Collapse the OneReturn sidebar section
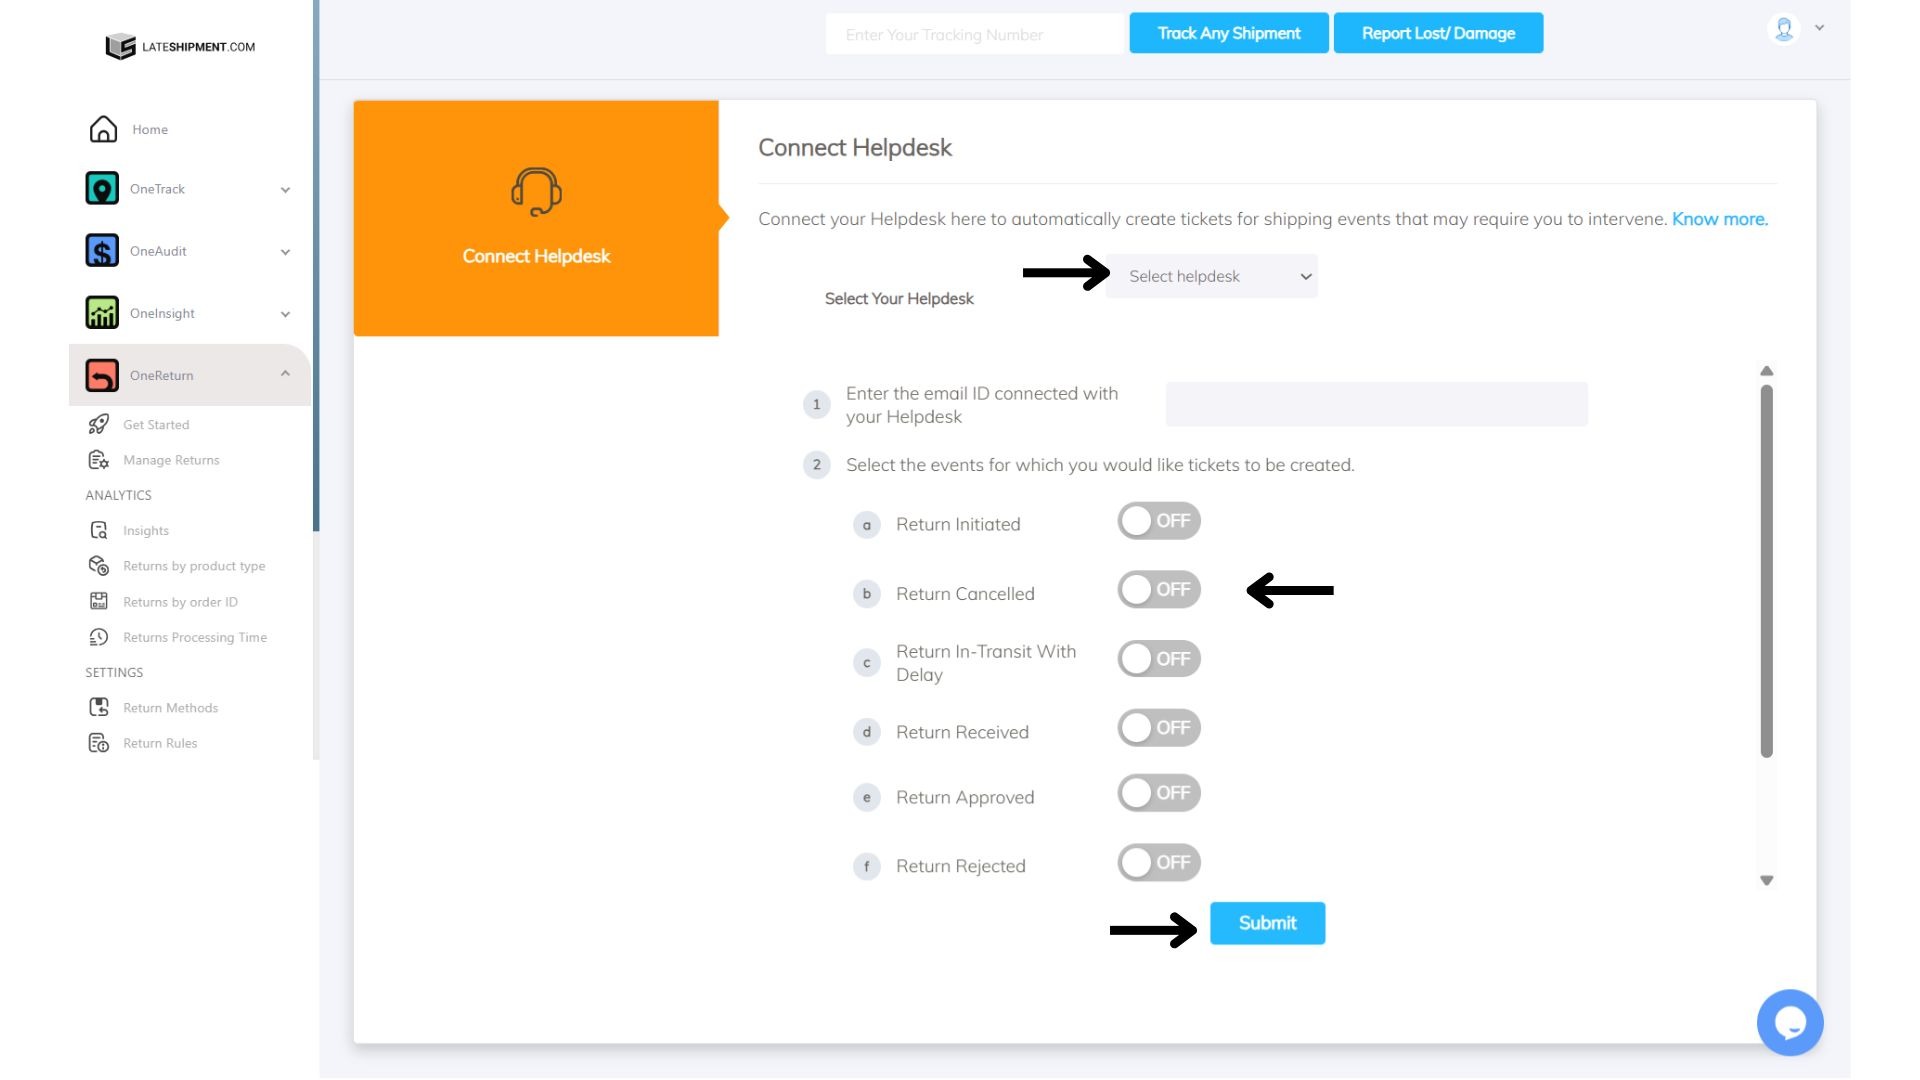This screenshot has width=1920, height=1080. click(x=285, y=374)
